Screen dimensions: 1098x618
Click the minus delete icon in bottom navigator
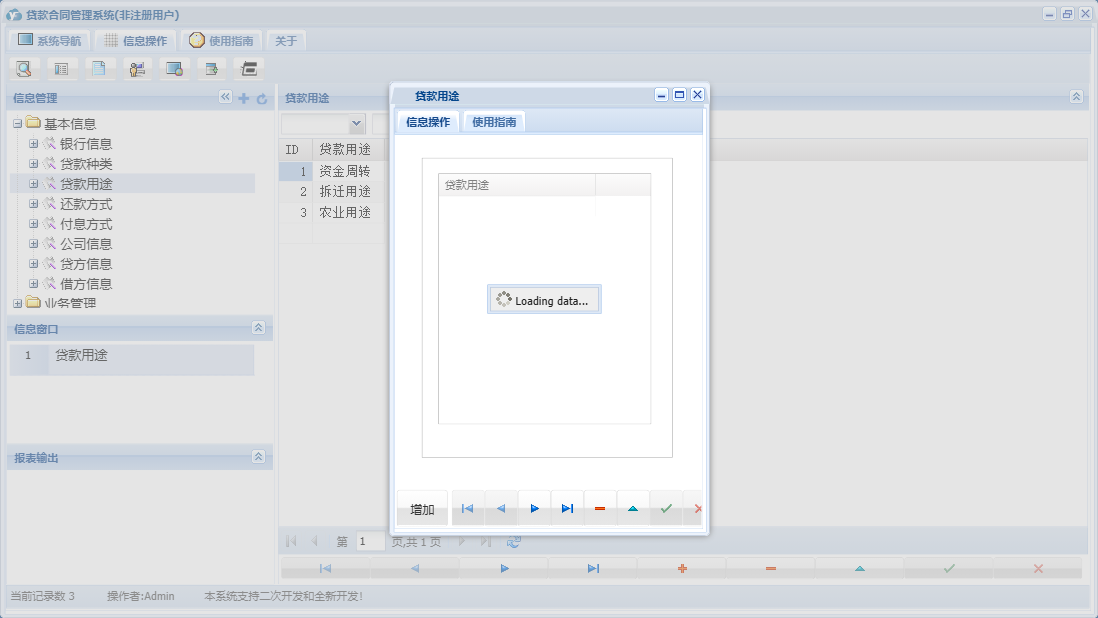[771, 568]
